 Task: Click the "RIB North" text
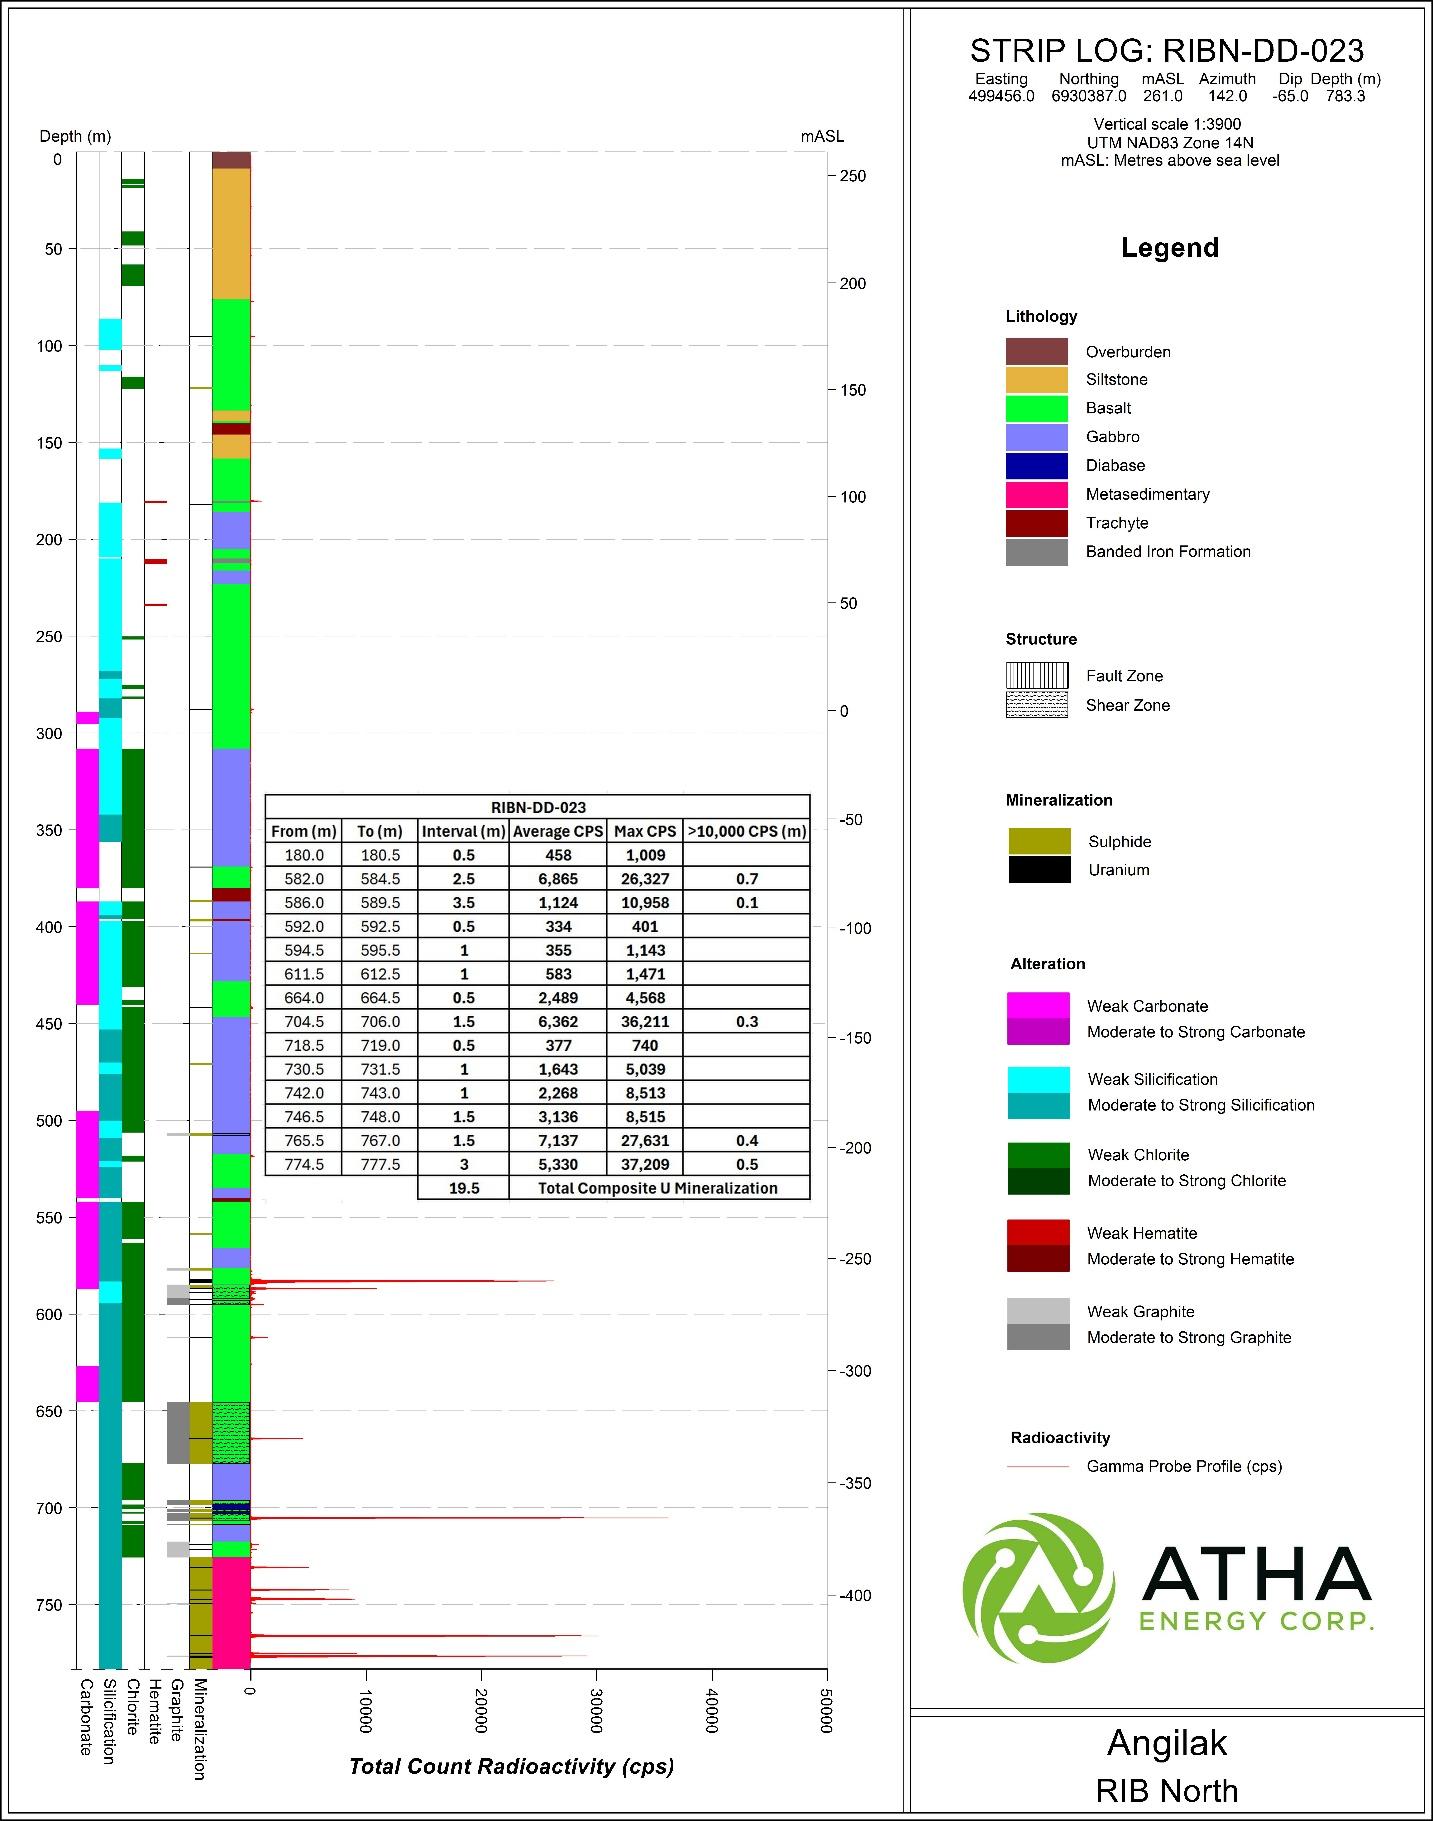(x=1167, y=1790)
